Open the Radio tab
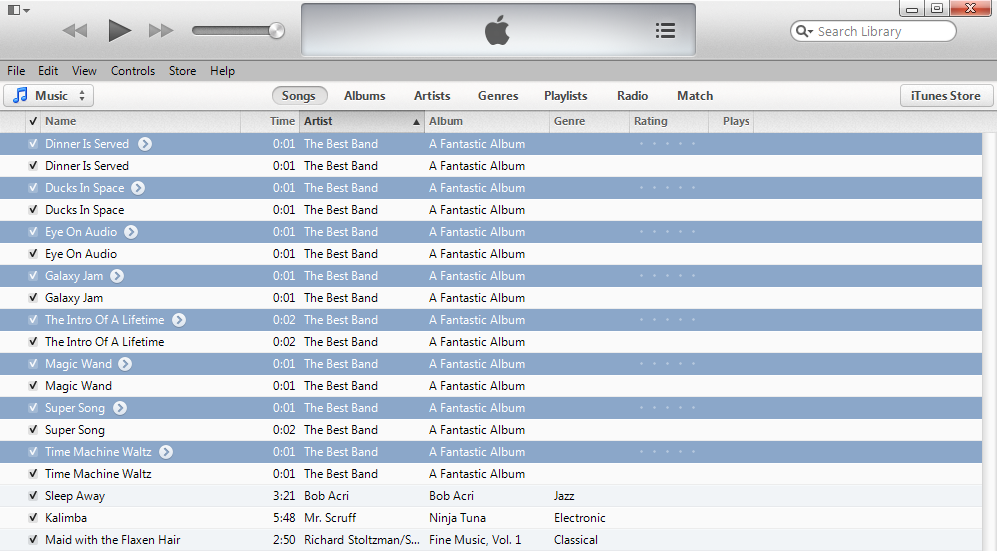Viewport: 997px width, 551px height. pyautogui.click(x=633, y=95)
